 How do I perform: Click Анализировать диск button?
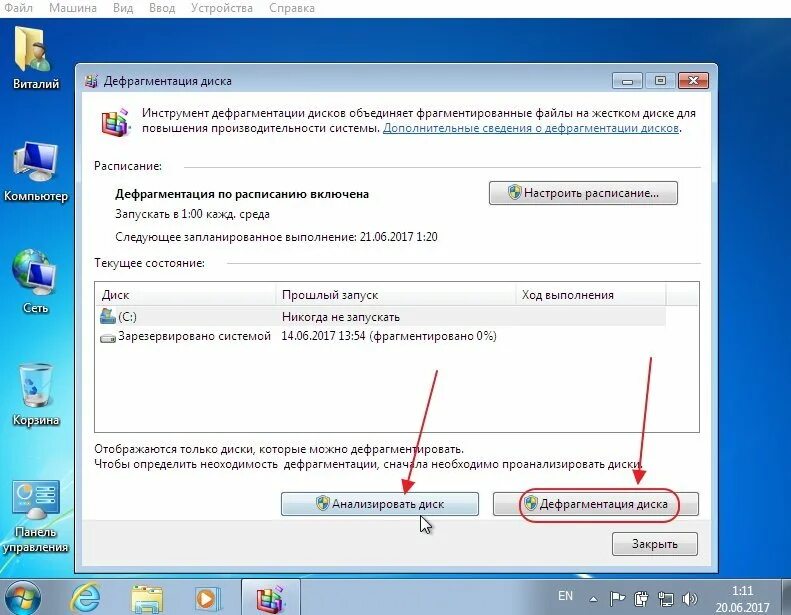tap(379, 504)
